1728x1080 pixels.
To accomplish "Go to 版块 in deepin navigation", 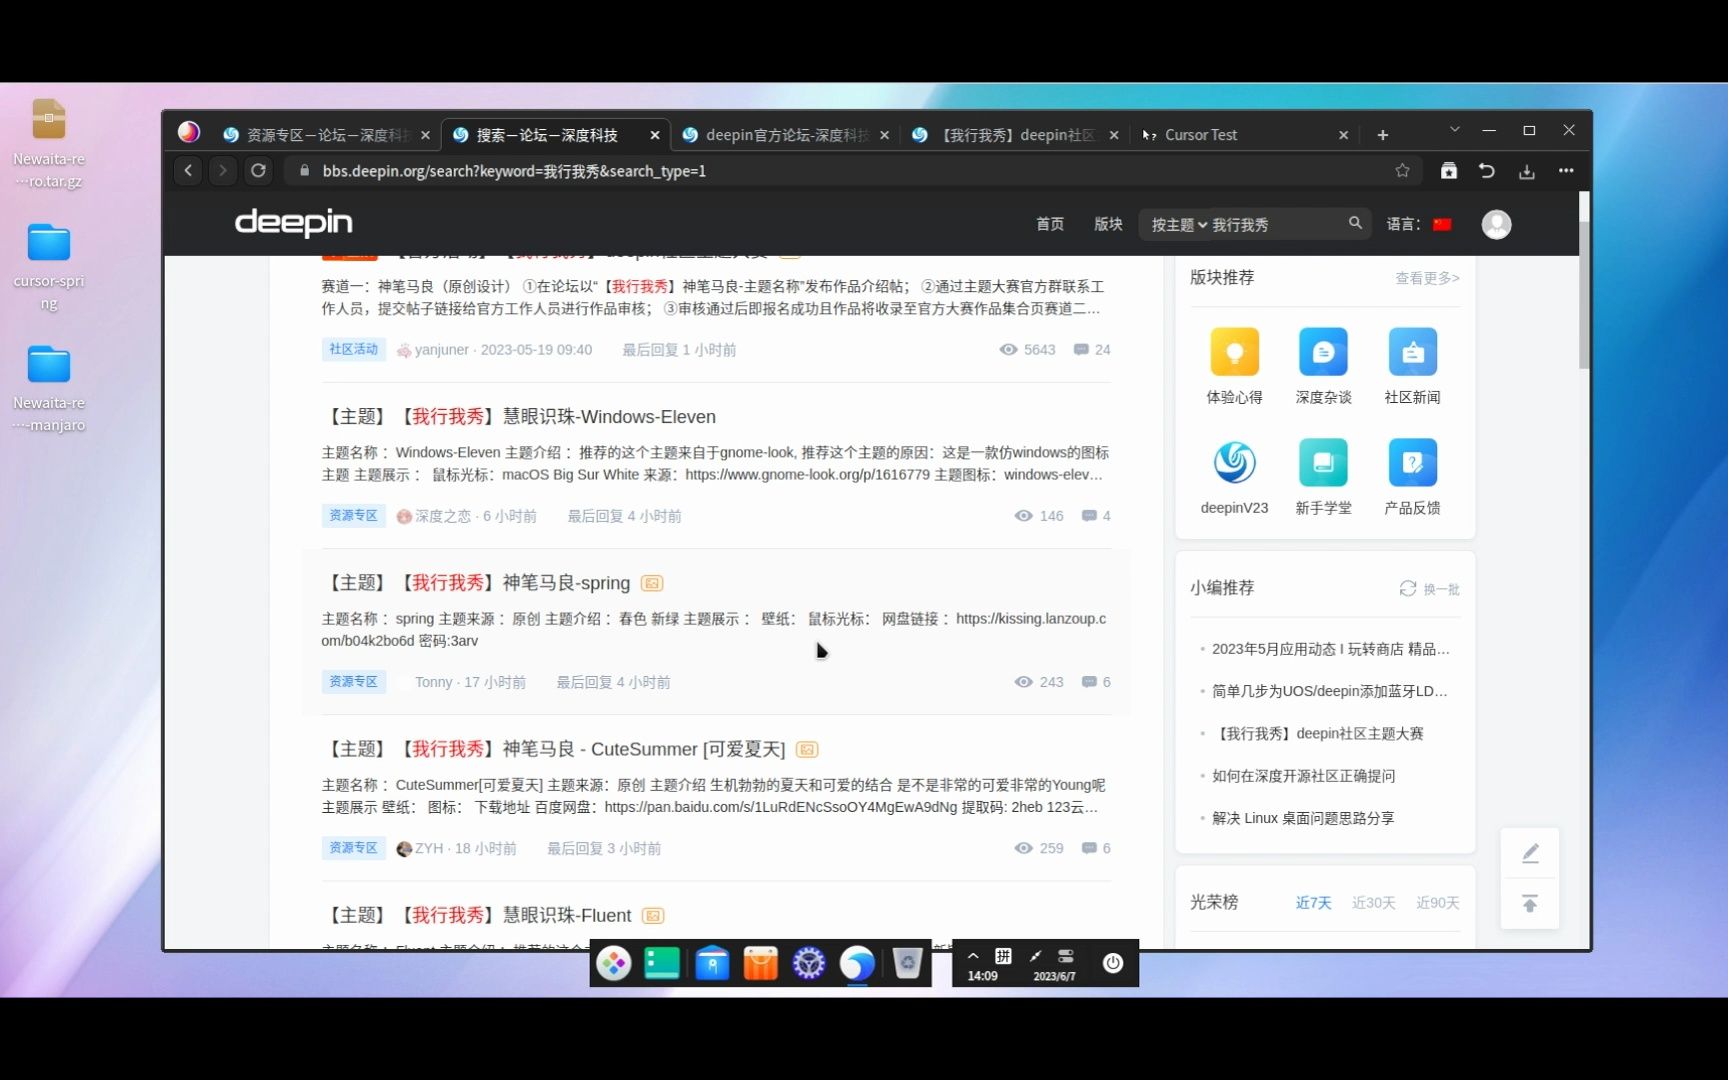I will (1108, 224).
